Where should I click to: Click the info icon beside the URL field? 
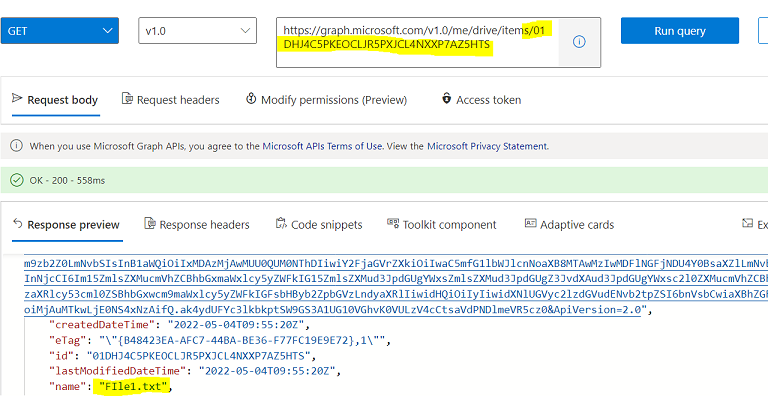pyautogui.click(x=579, y=42)
